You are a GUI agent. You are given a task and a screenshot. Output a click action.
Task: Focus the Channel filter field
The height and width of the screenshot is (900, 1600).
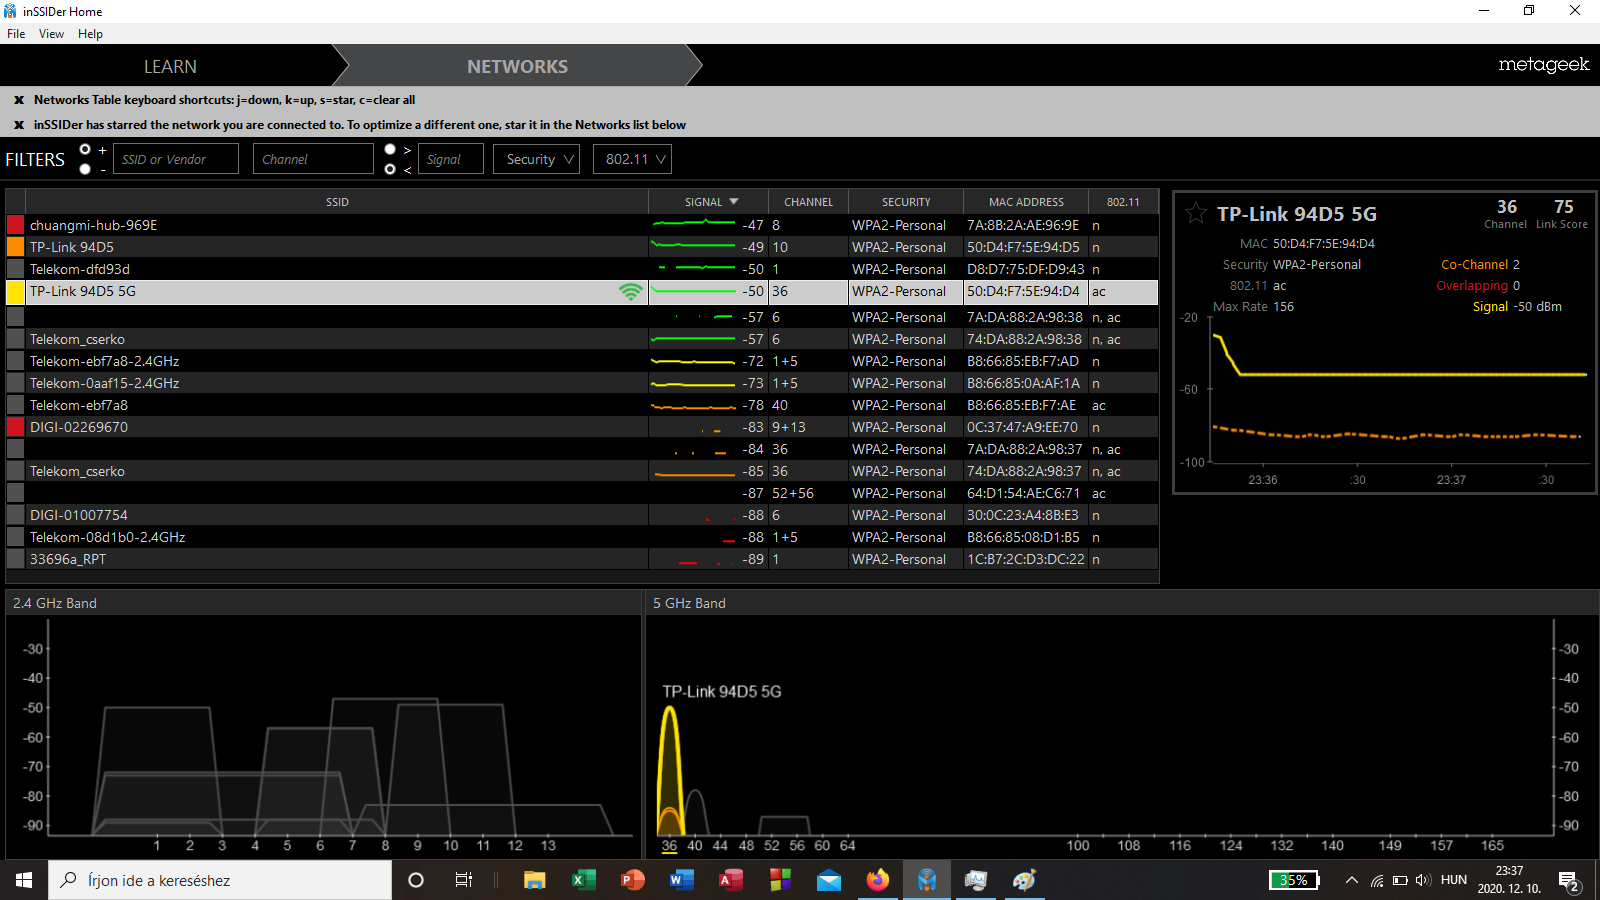pos(313,159)
